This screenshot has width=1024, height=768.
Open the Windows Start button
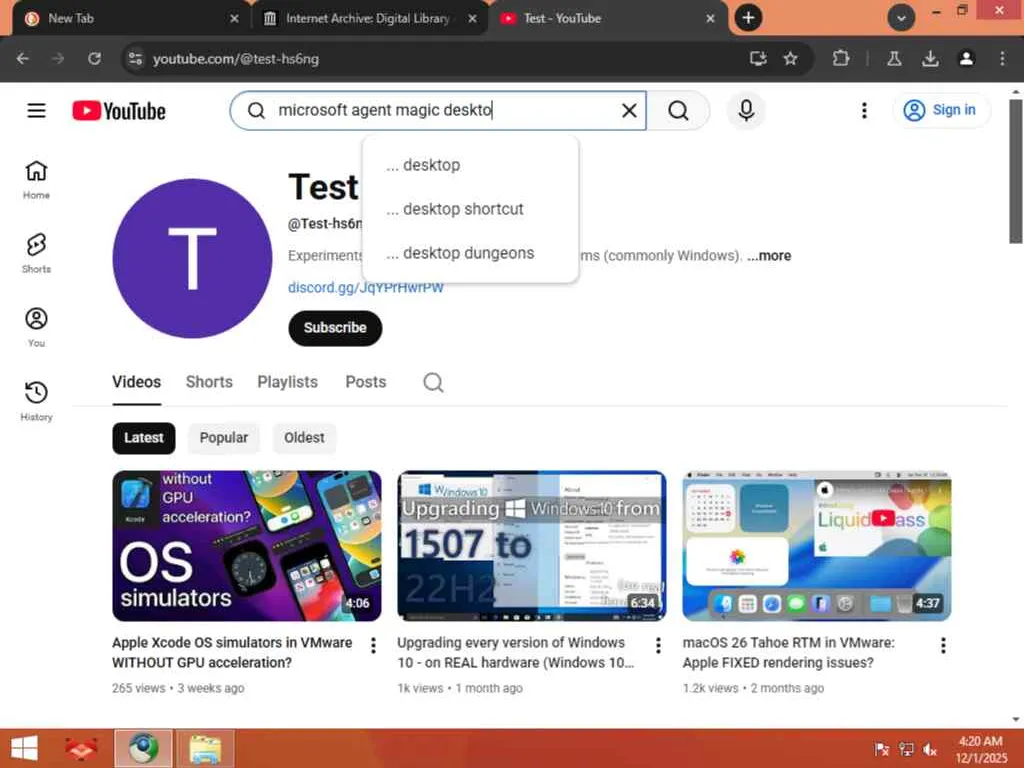coord(25,748)
